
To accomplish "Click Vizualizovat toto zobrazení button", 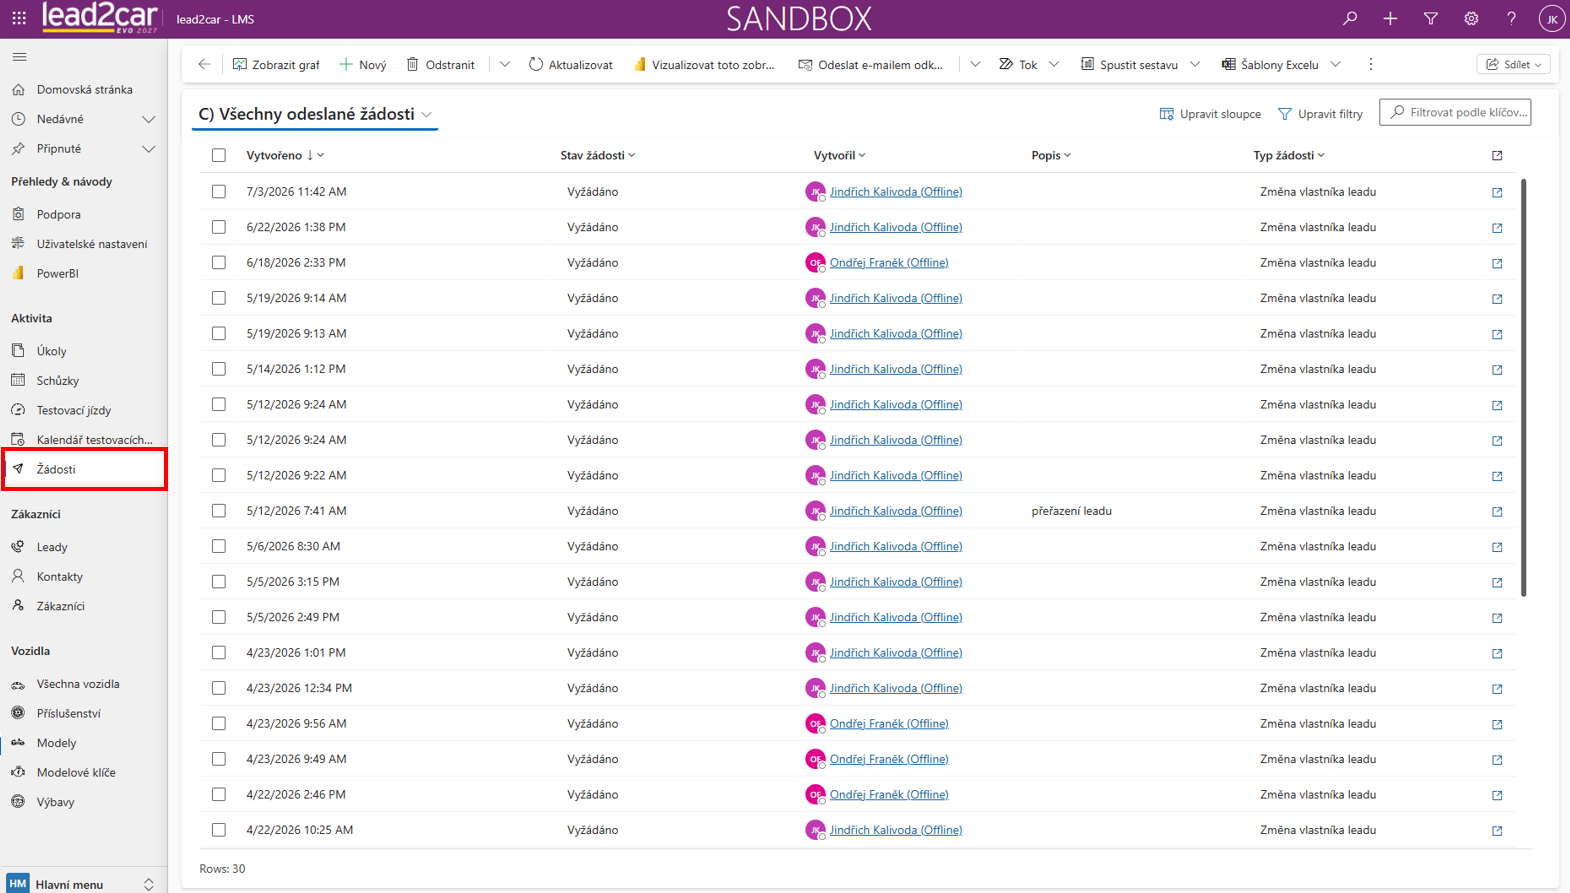I will point(704,64).
